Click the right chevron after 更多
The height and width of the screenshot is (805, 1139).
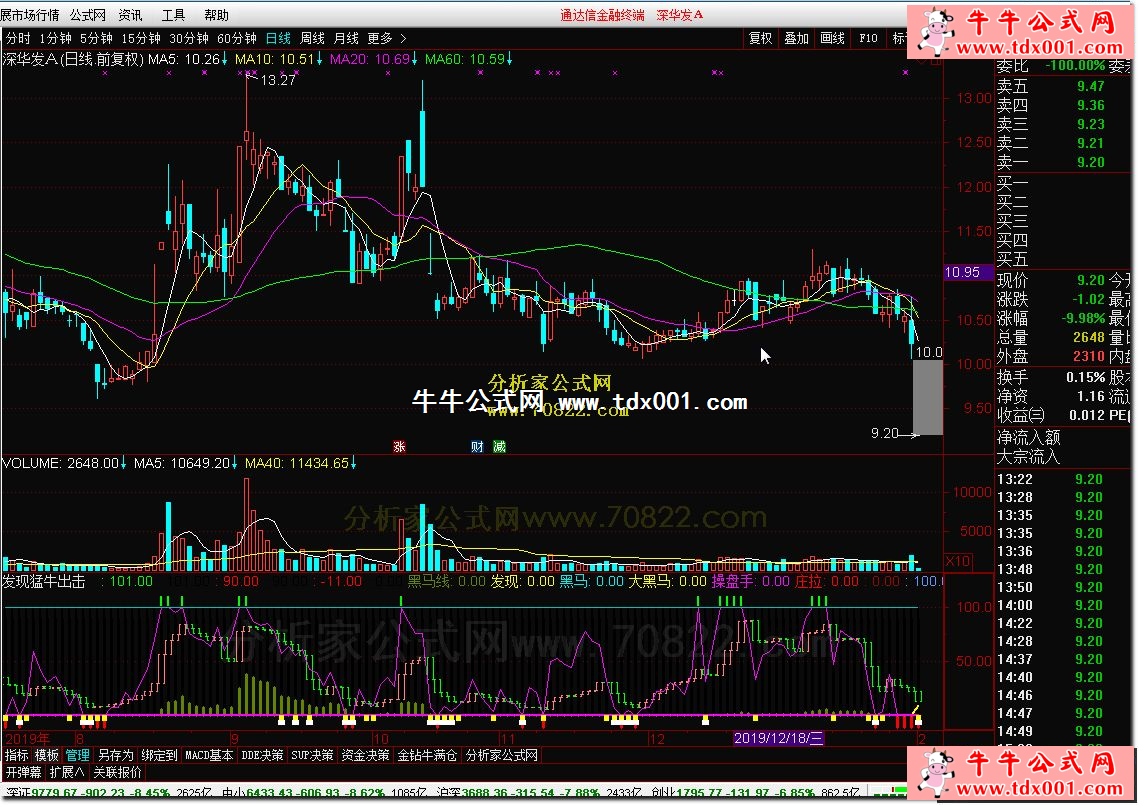click(403, 38)
